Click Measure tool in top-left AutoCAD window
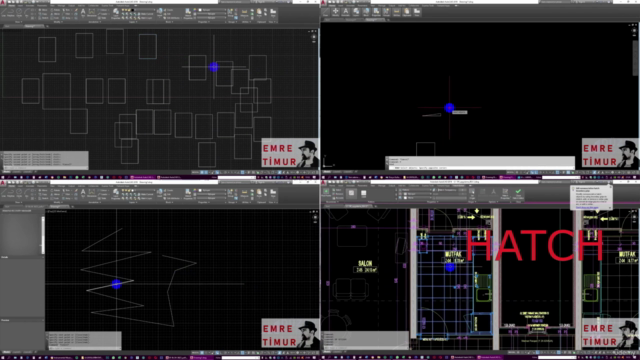Screen dimensions: 640x360 click(244, 13)
